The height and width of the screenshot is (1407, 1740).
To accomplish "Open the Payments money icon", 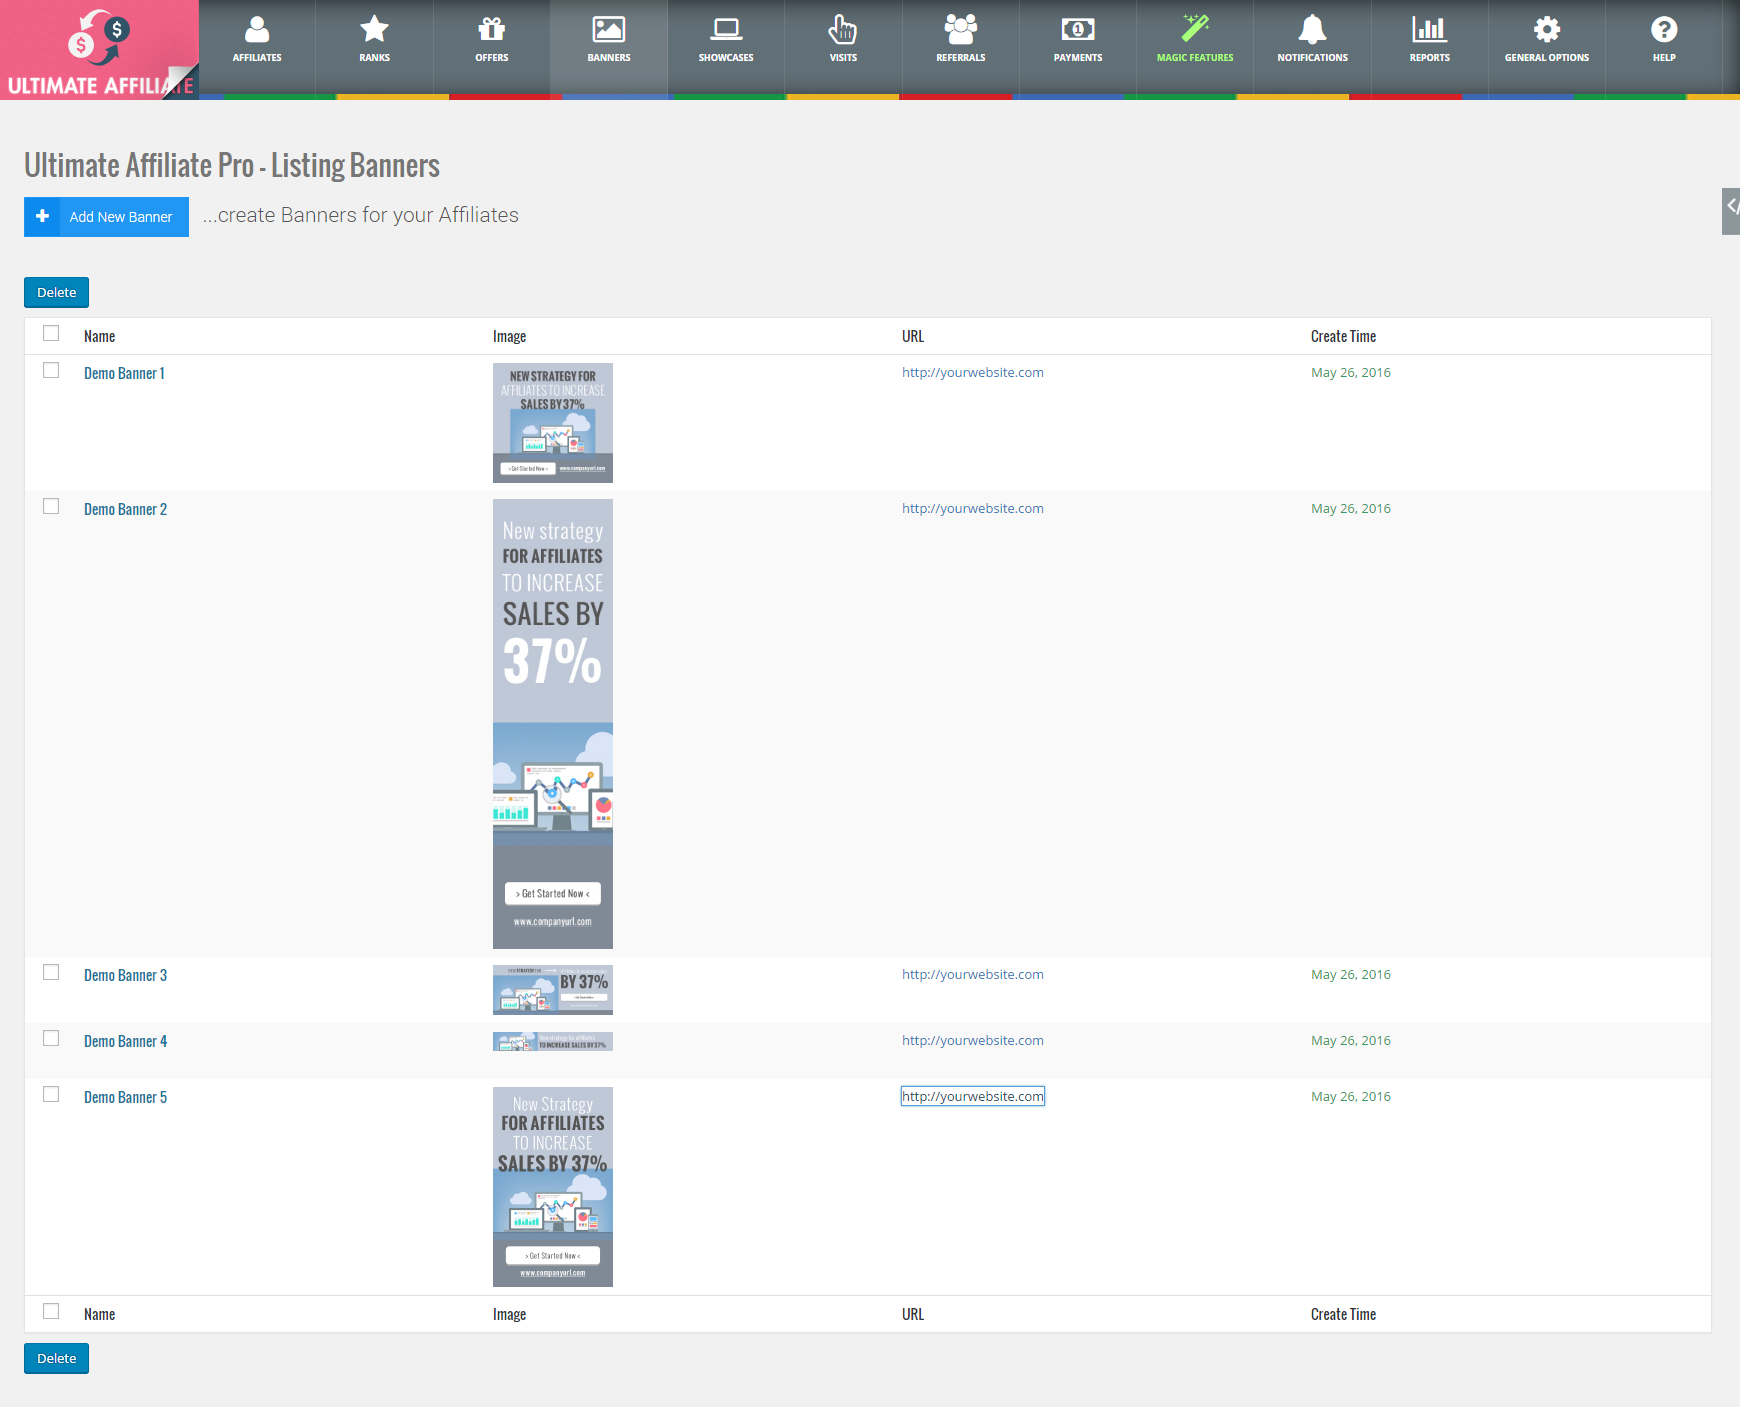I will (x=1078, y=30).
